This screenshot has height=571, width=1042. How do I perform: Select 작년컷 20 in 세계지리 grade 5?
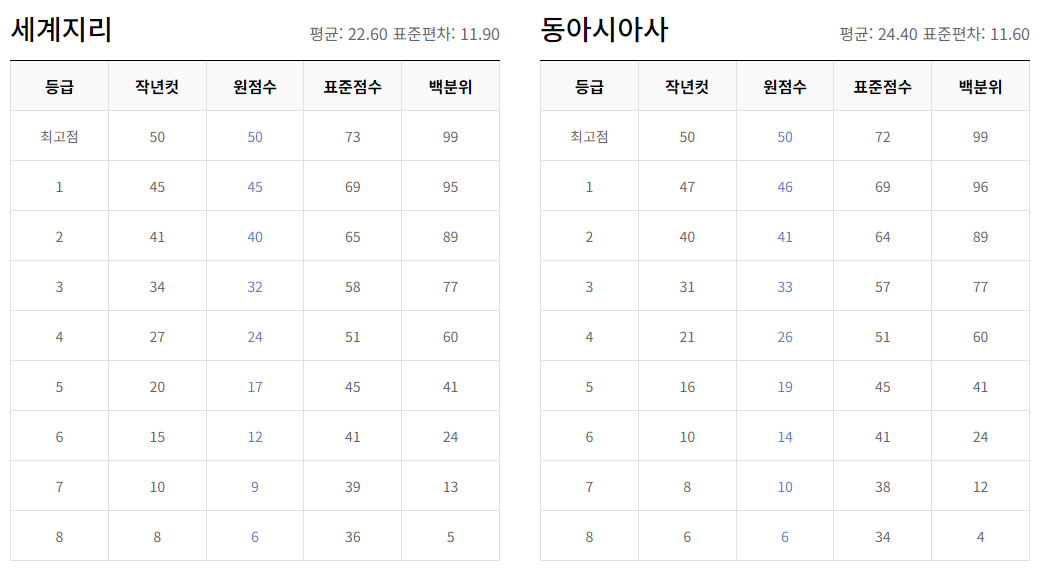tap(157, 387)
